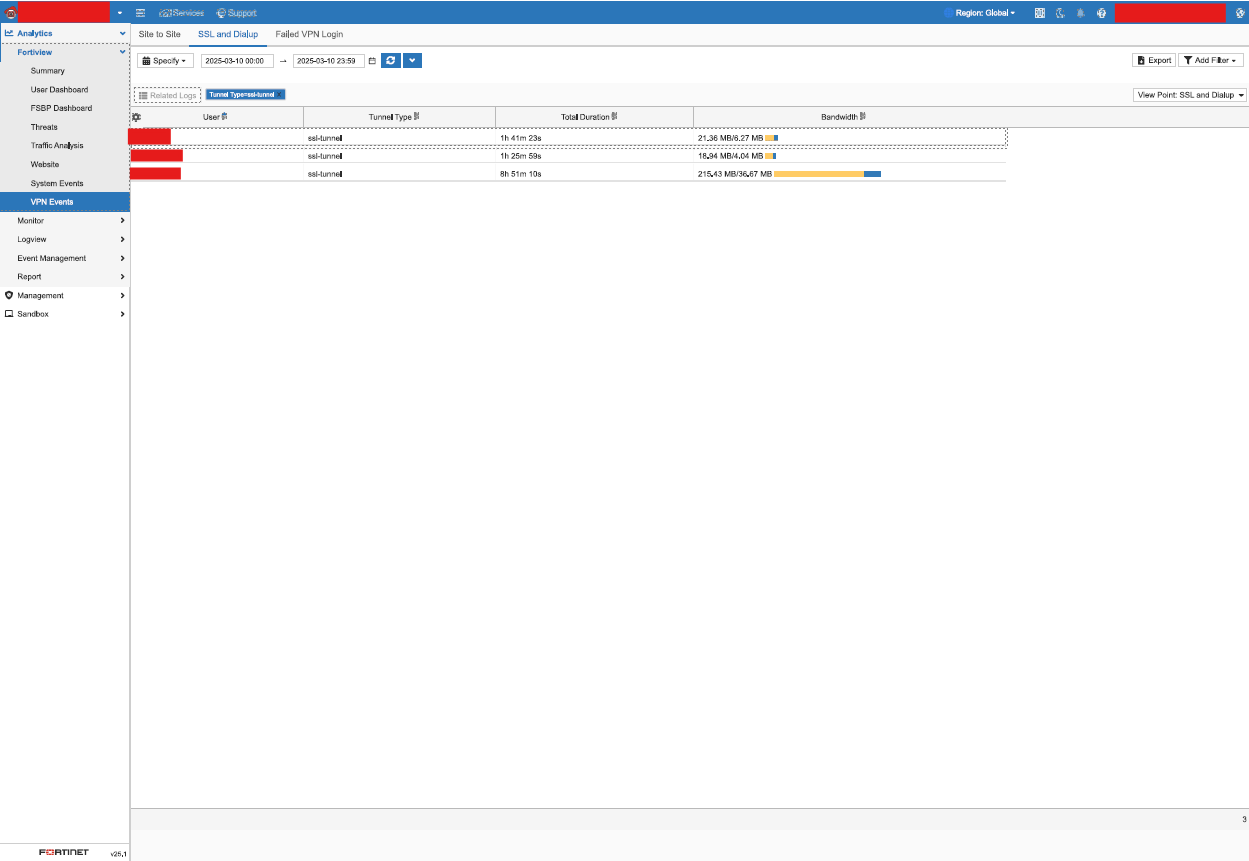The height and width of the screenshot is (861, 1249).
Task: Expand the Report menu
Action: [x=65, y=276]
